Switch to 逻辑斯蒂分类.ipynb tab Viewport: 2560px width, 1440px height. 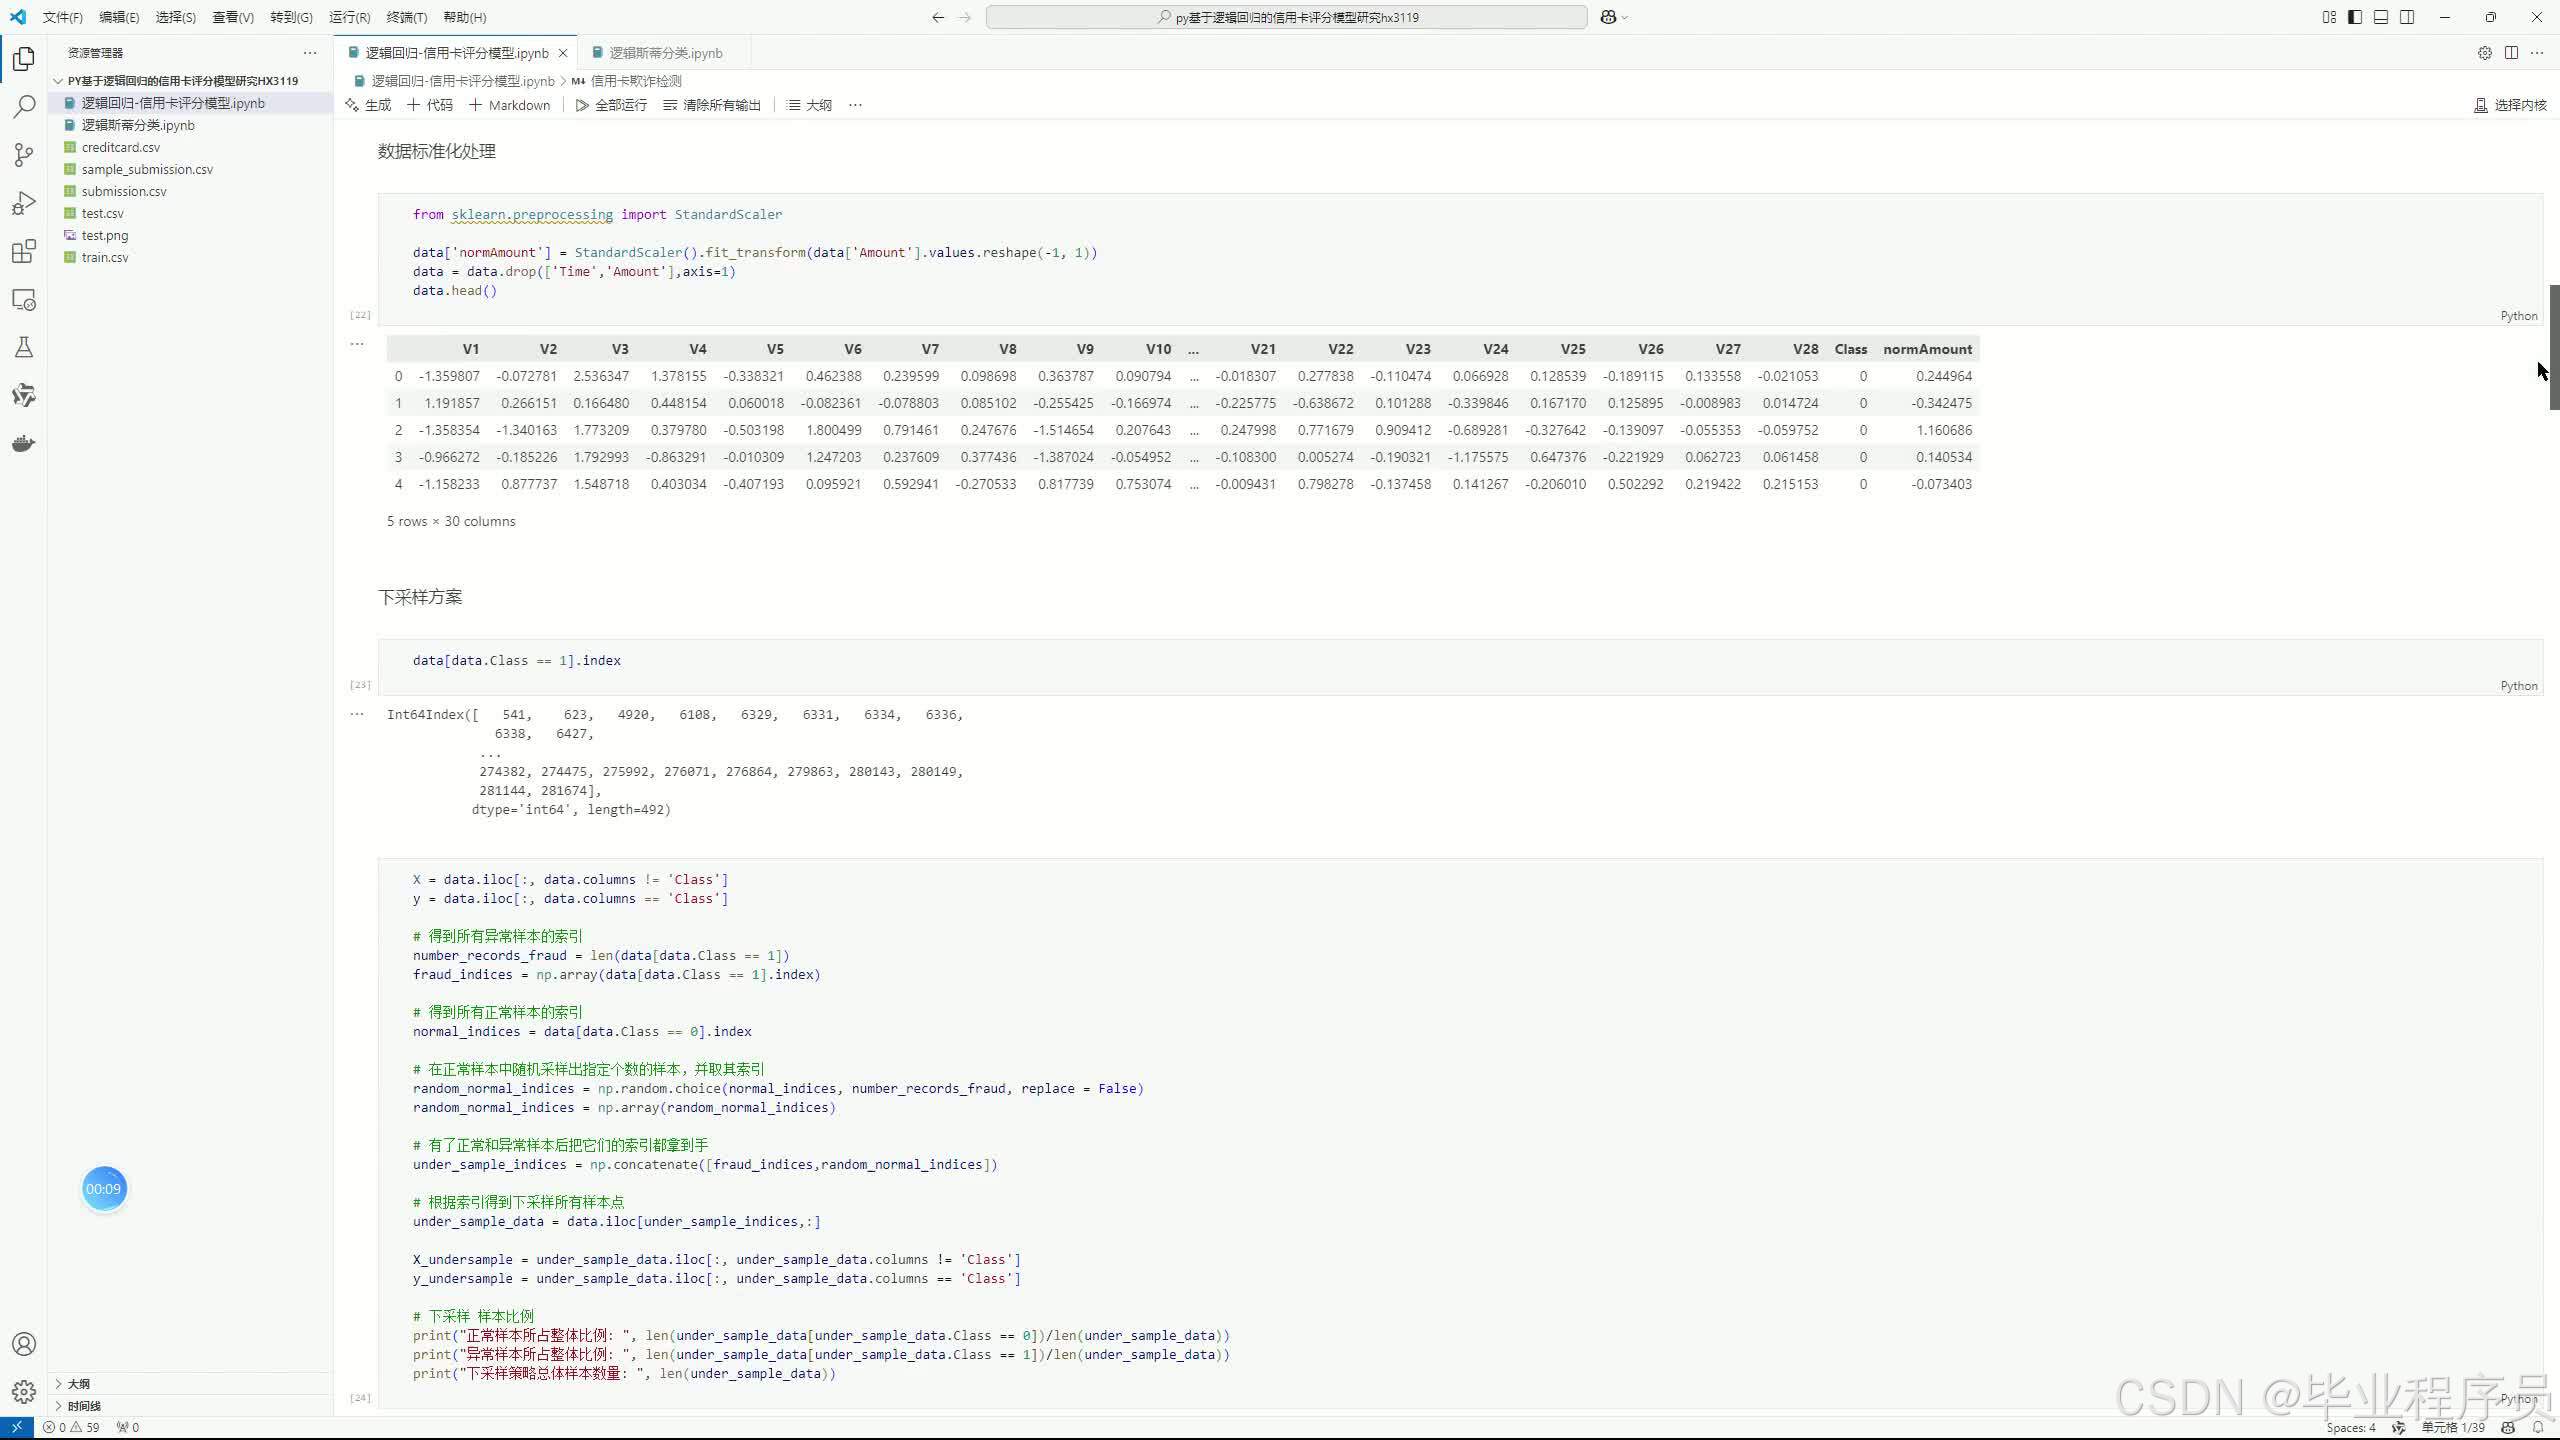point(665,53)
